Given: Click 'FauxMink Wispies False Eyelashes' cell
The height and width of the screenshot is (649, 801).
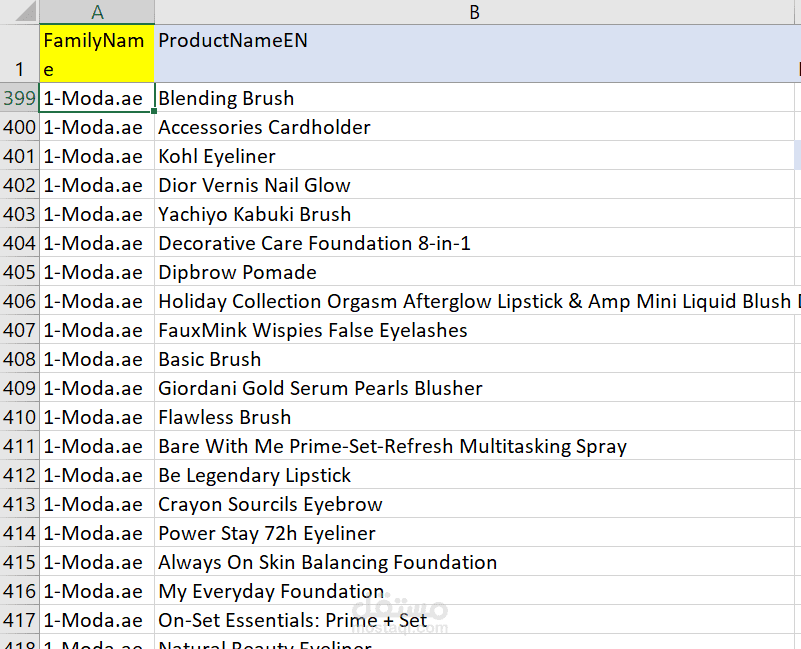Looking at the screenshot, I should (474, 330).
